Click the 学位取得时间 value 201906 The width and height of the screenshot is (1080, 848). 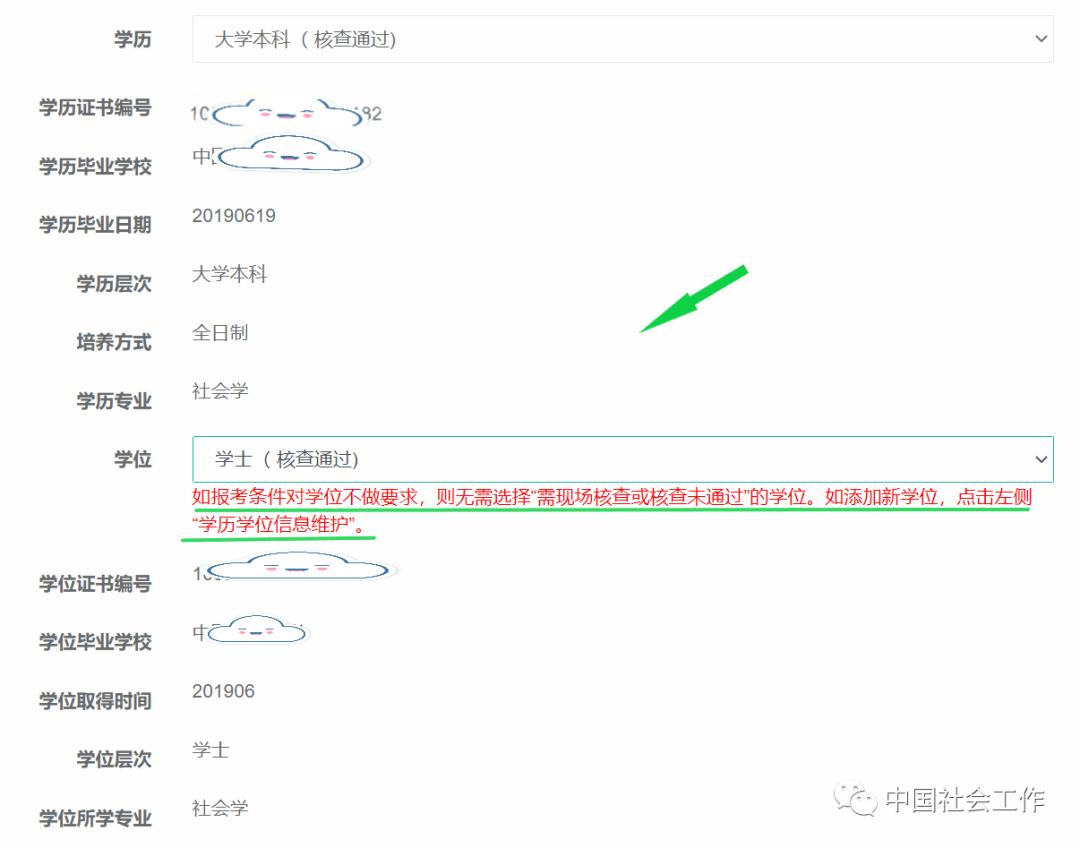coord(223,691)
